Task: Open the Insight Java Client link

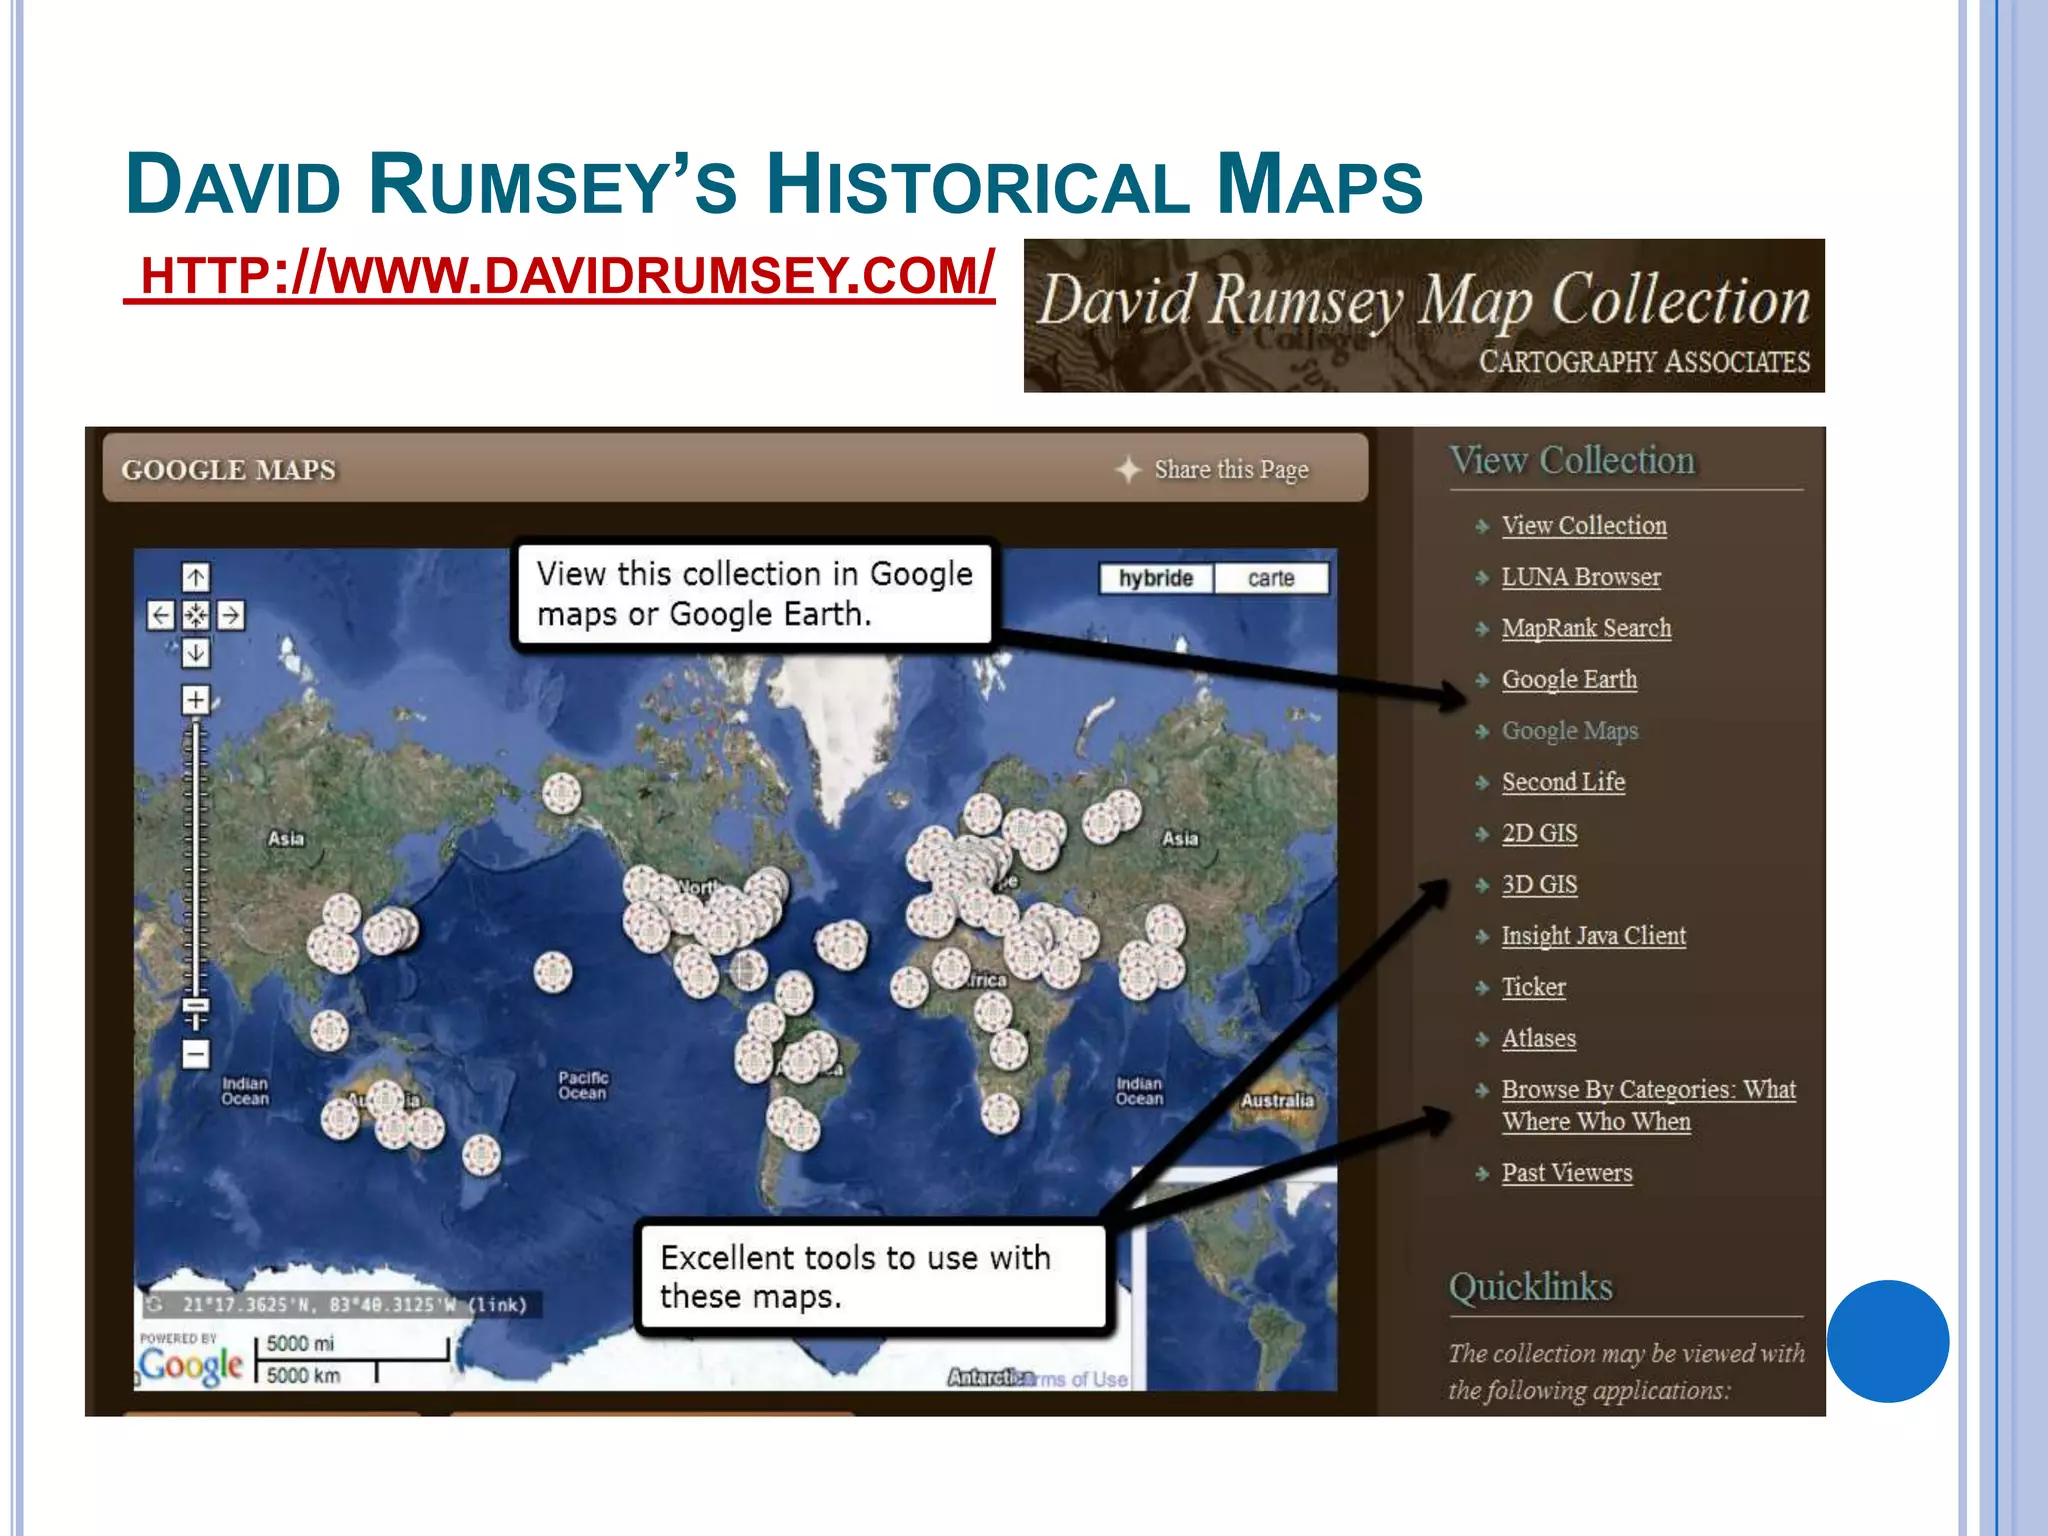Action: (x=1593, y=936)
